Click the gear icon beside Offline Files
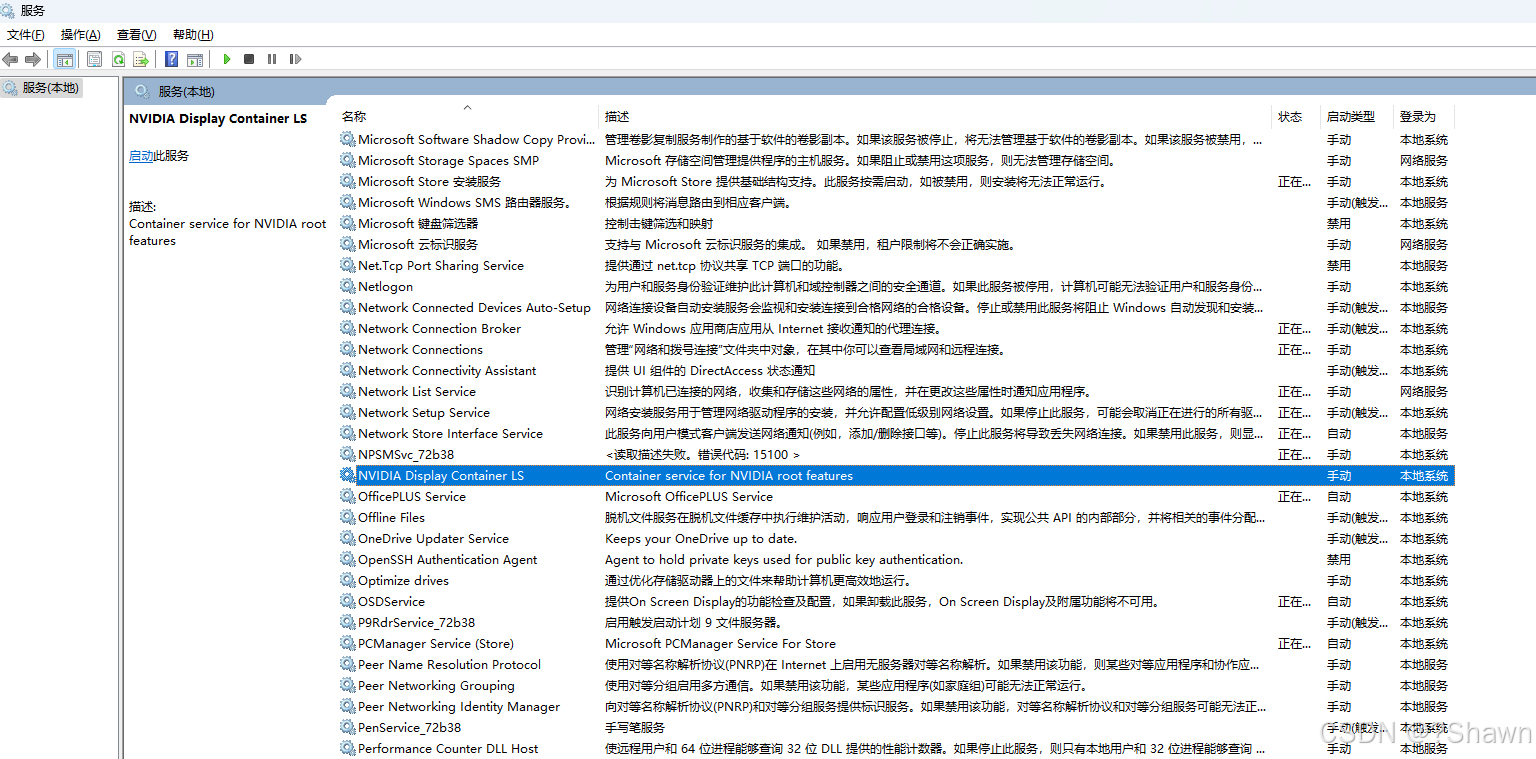 [x=348, y=517]
